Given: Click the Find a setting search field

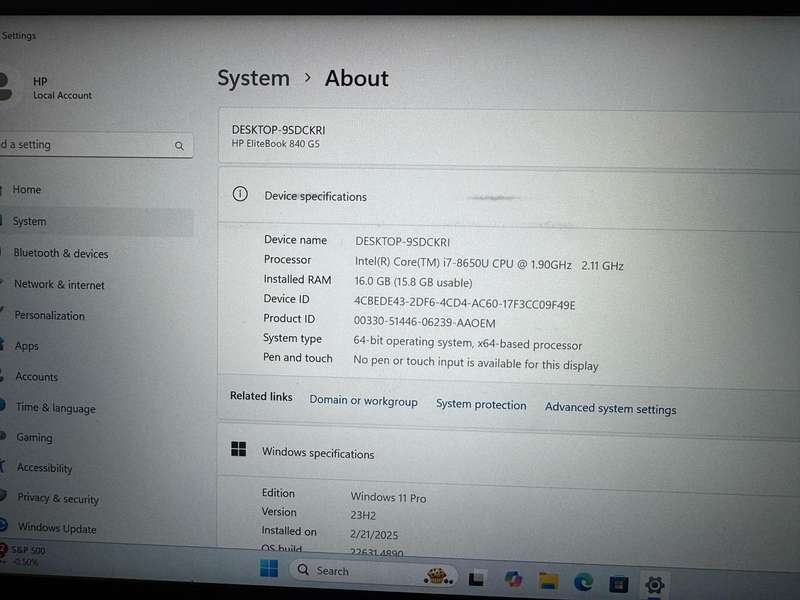Looking at the screenshot, I should tap(96, 145).
